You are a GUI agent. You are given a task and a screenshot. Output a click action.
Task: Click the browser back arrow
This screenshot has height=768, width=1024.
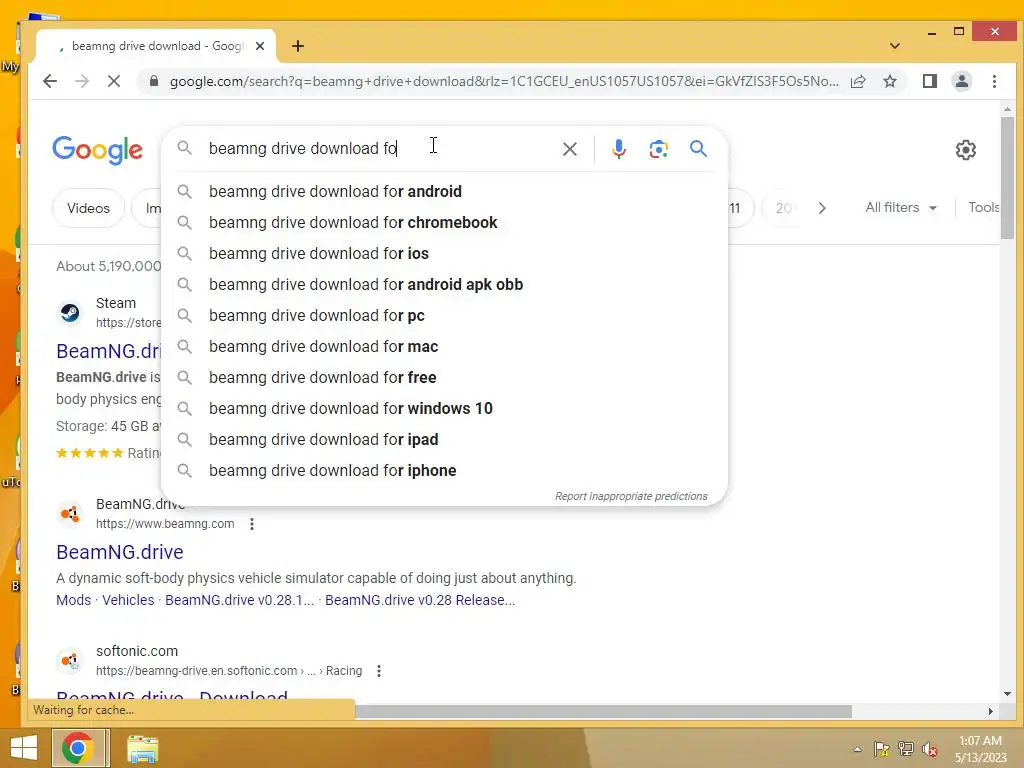[50, 82]
